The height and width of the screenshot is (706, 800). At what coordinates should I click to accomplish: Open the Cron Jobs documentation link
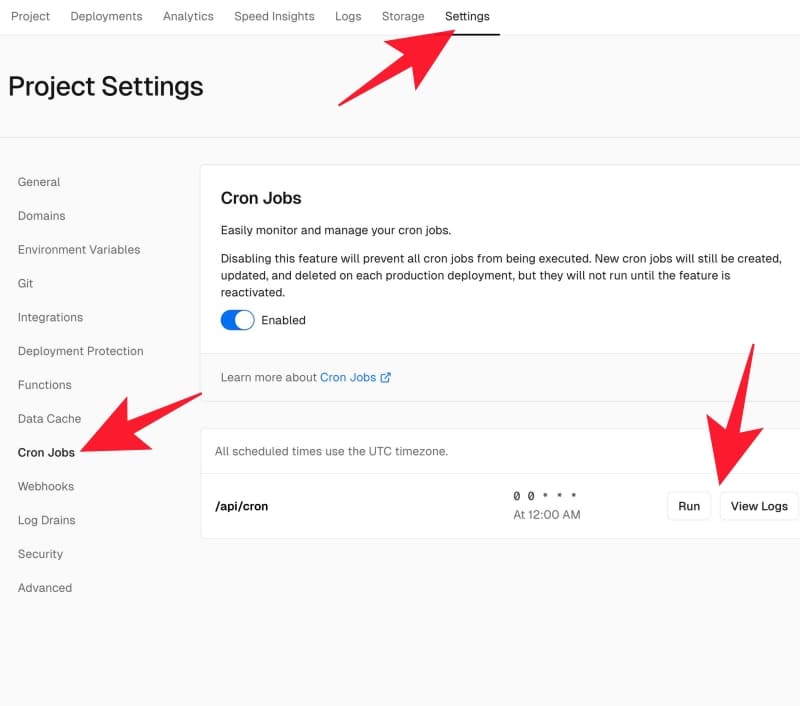(x=348, y=378)
